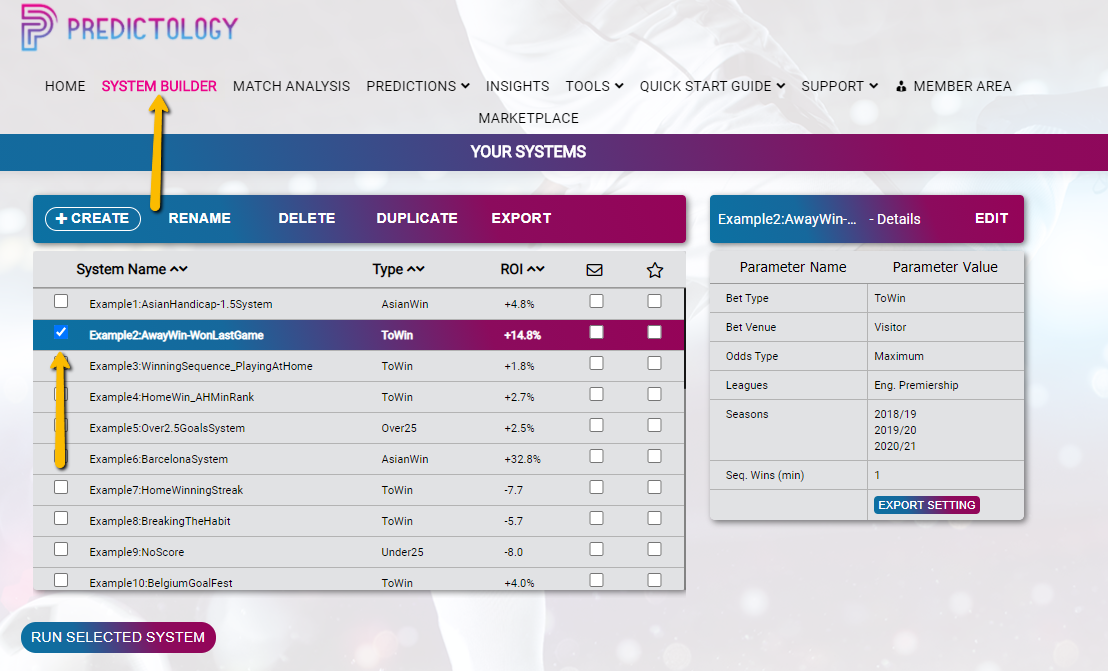1108x671 pixels.
Task: Toggle favorite checkbox for Example6:BarcelonaSystem
Action: pyautogui.click(x=654, y=456)
